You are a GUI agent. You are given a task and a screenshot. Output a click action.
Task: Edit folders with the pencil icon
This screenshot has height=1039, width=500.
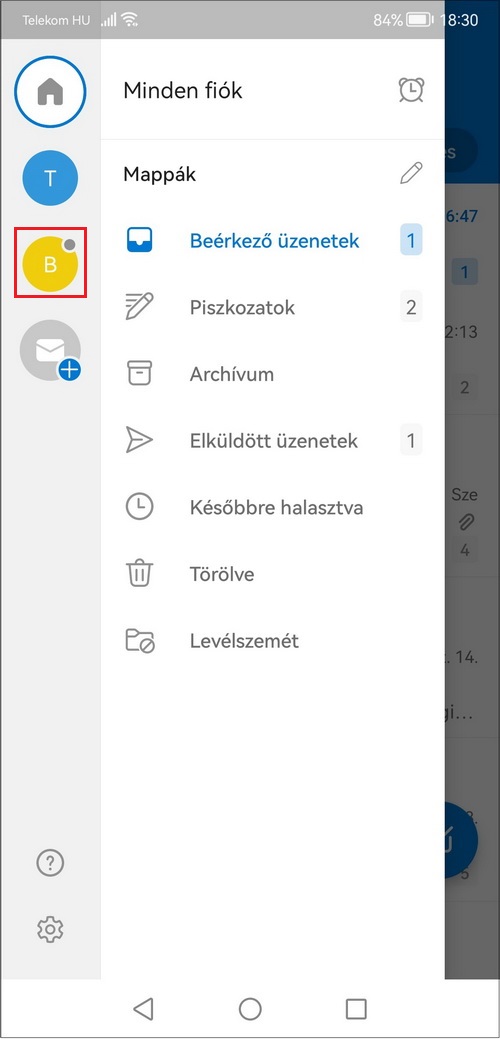(x=411, y=174)
